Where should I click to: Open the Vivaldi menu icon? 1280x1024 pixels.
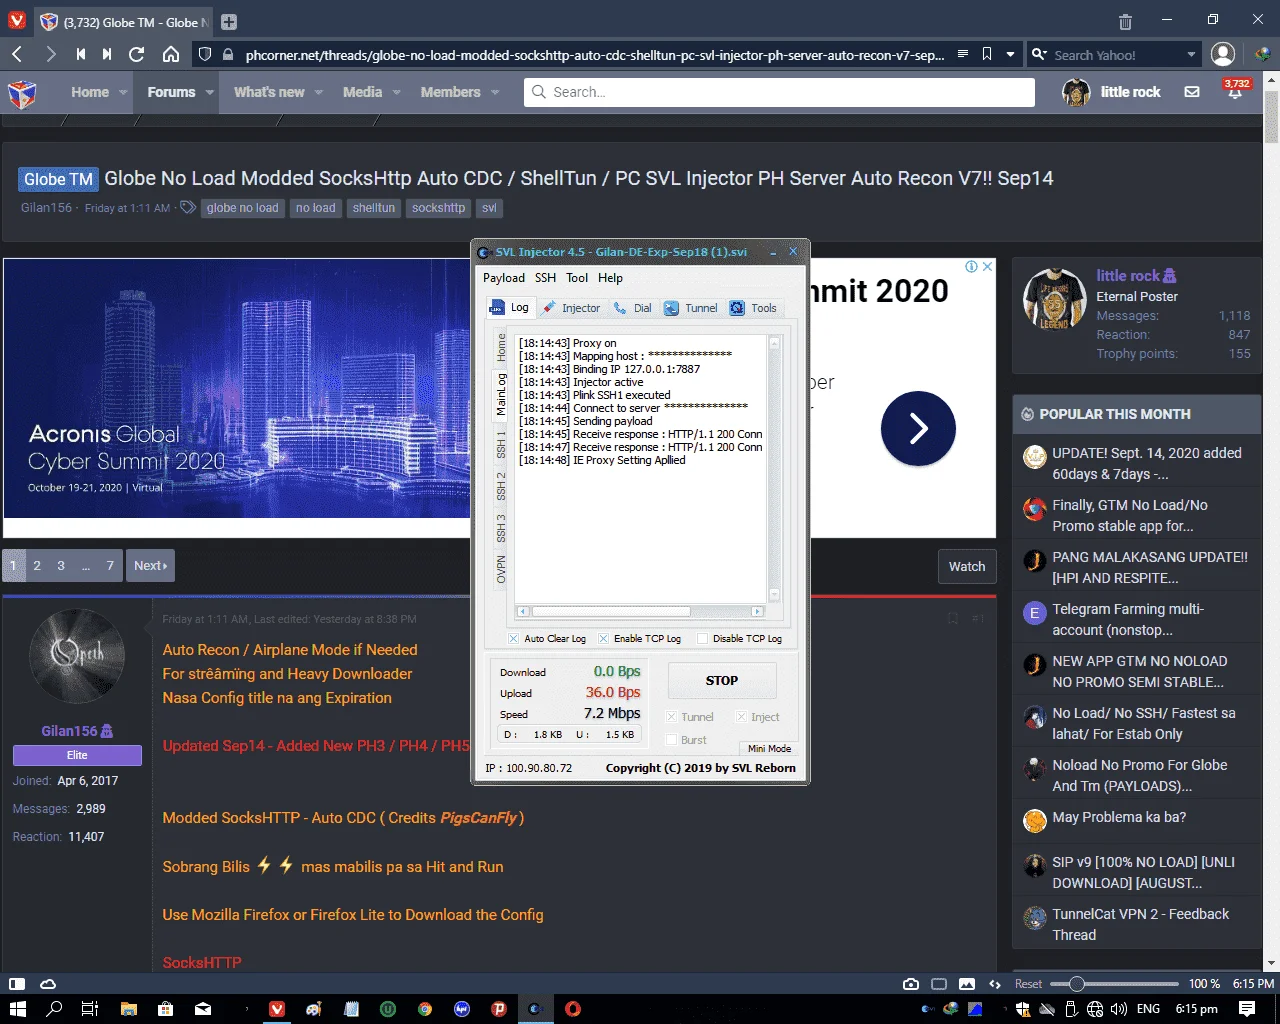point(16,21)
